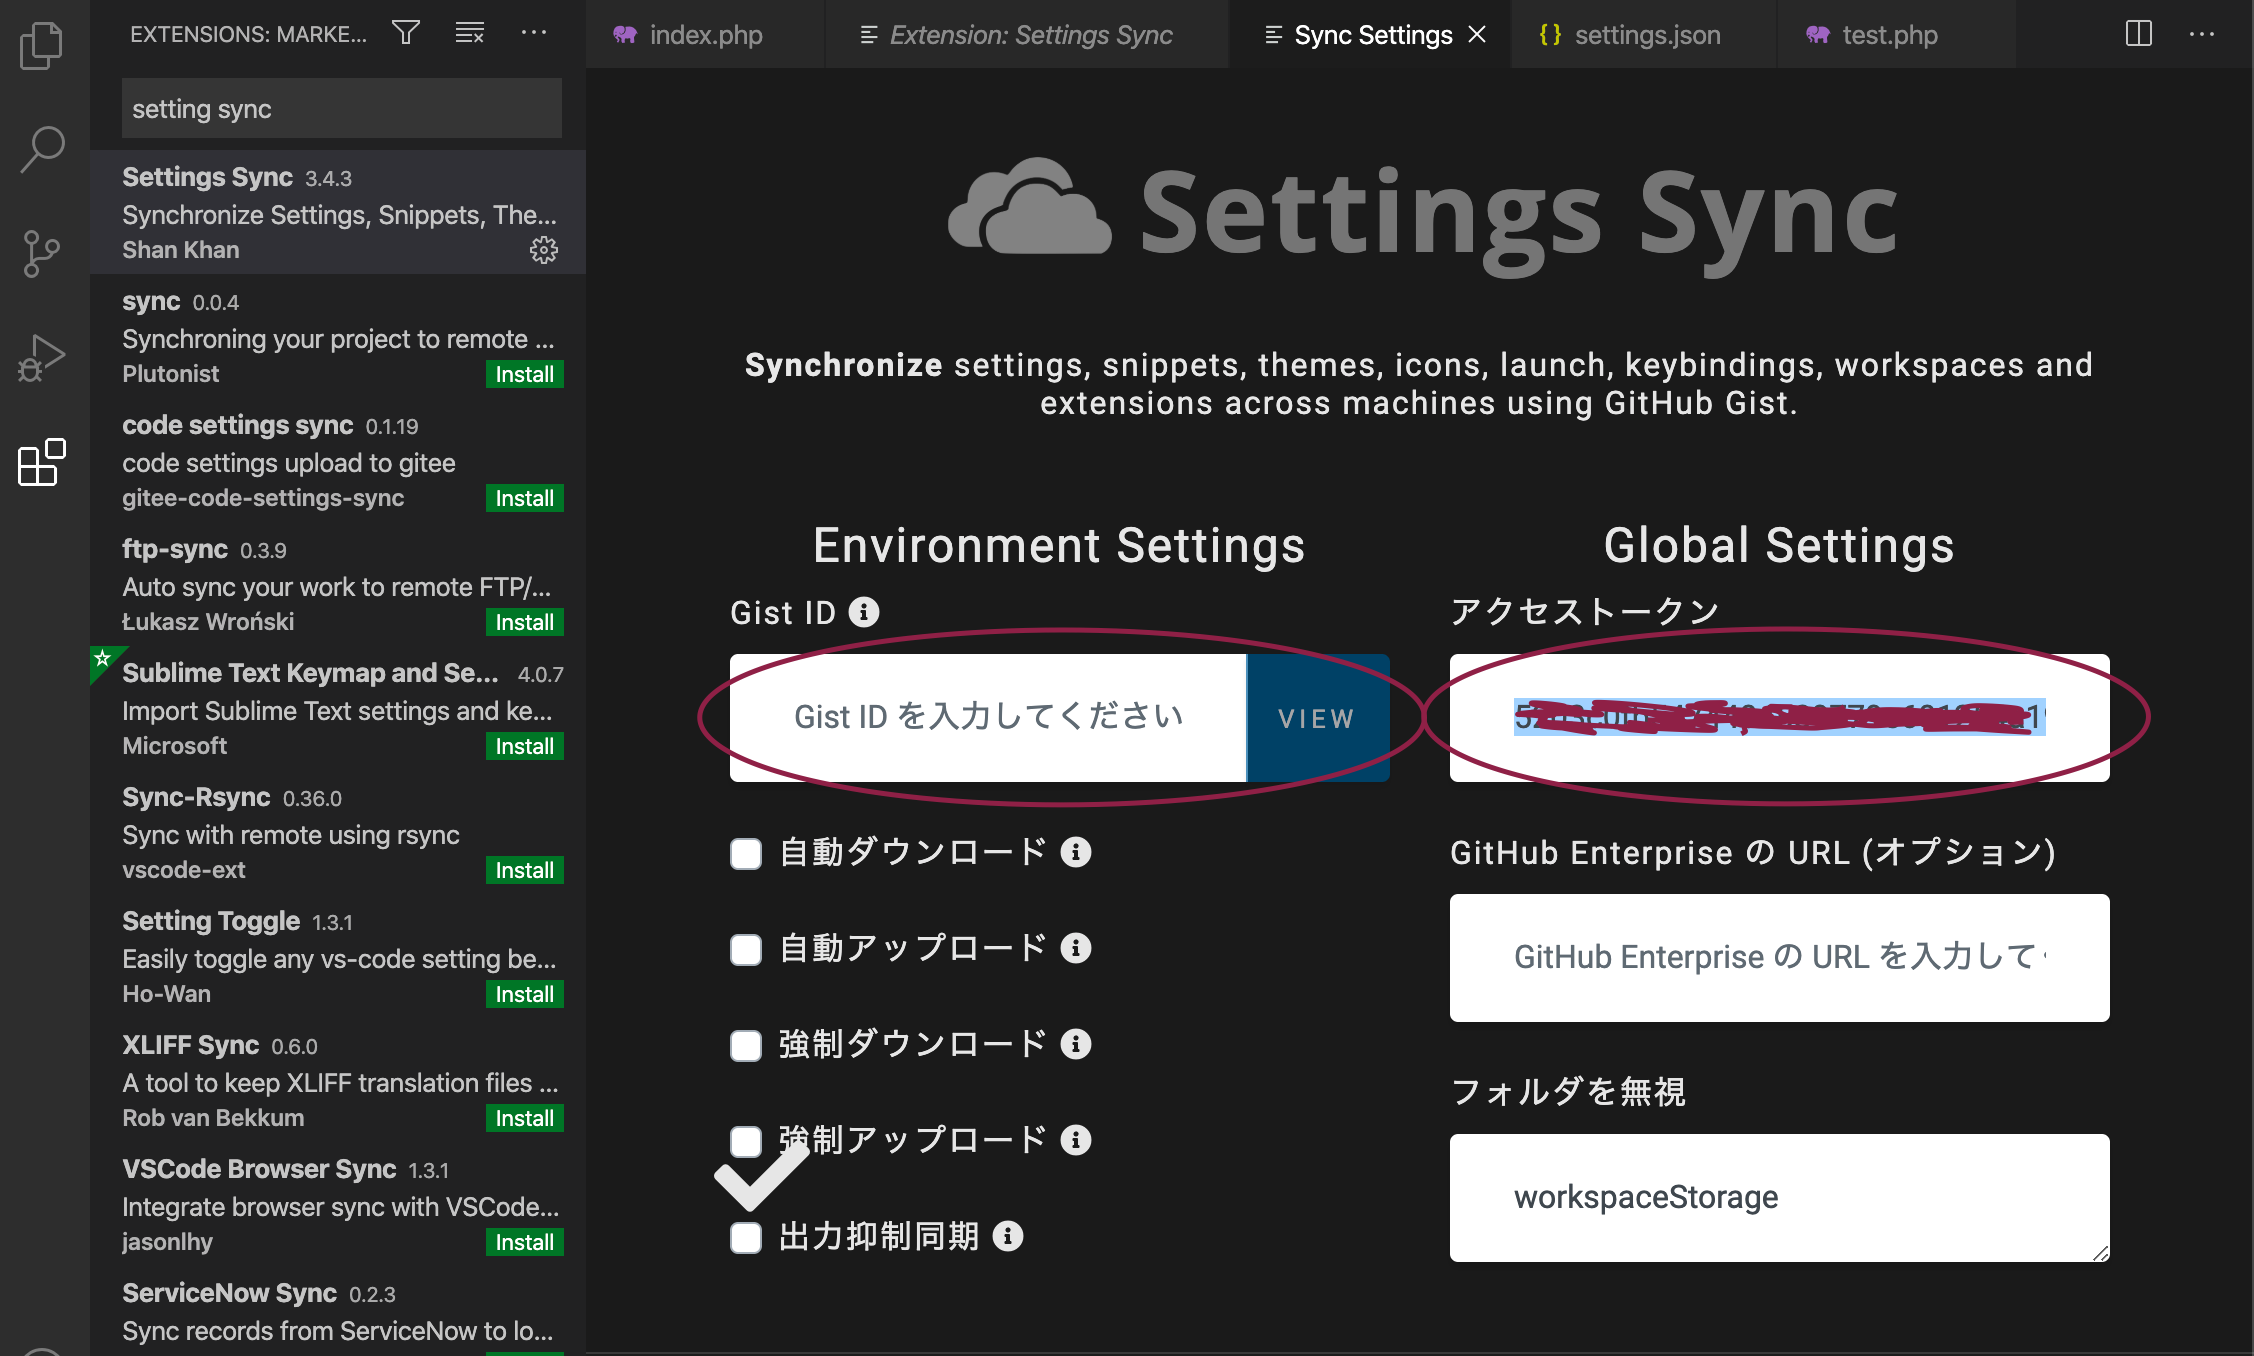
Task: Enable the 自動ダウンロード checkbox
Action: pos(744,853)
